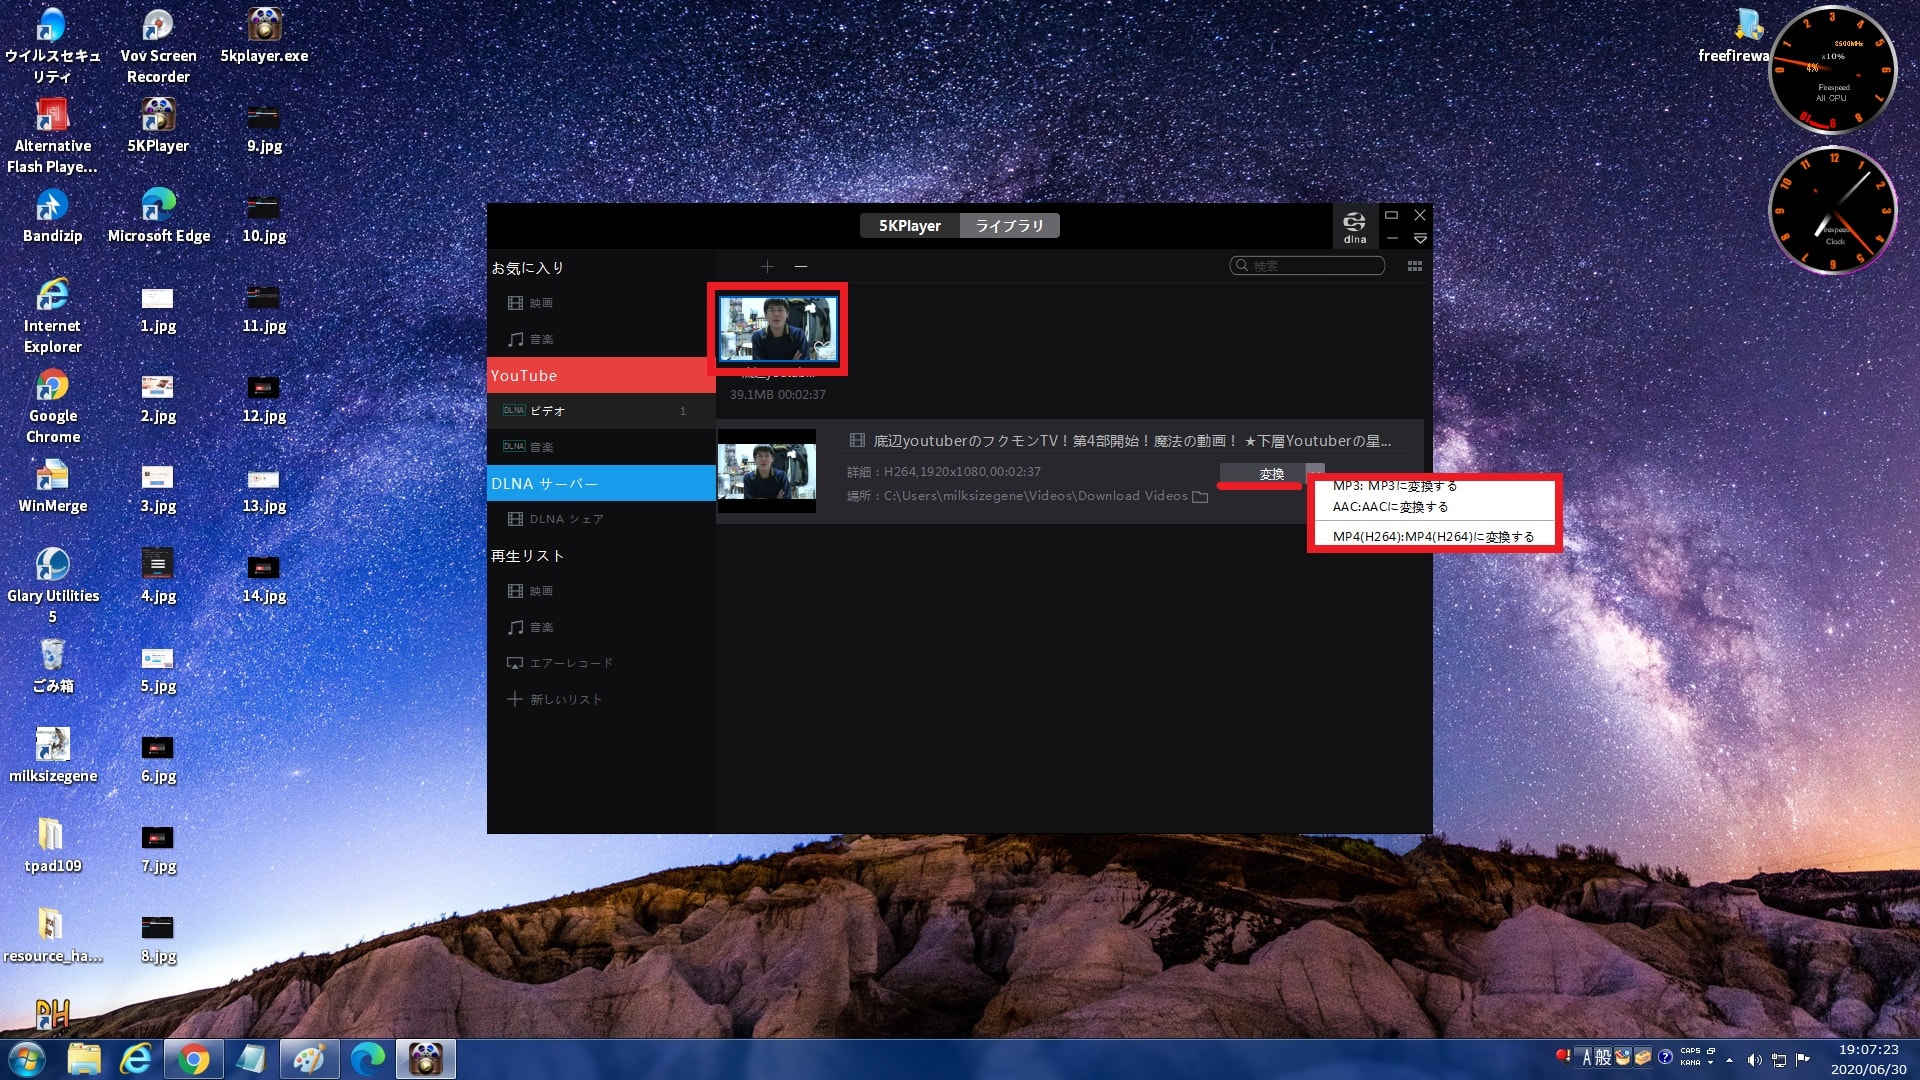Open the DLNA streaming icon
This screenshot has height=1080, width=1920.
pos(1354,226)
